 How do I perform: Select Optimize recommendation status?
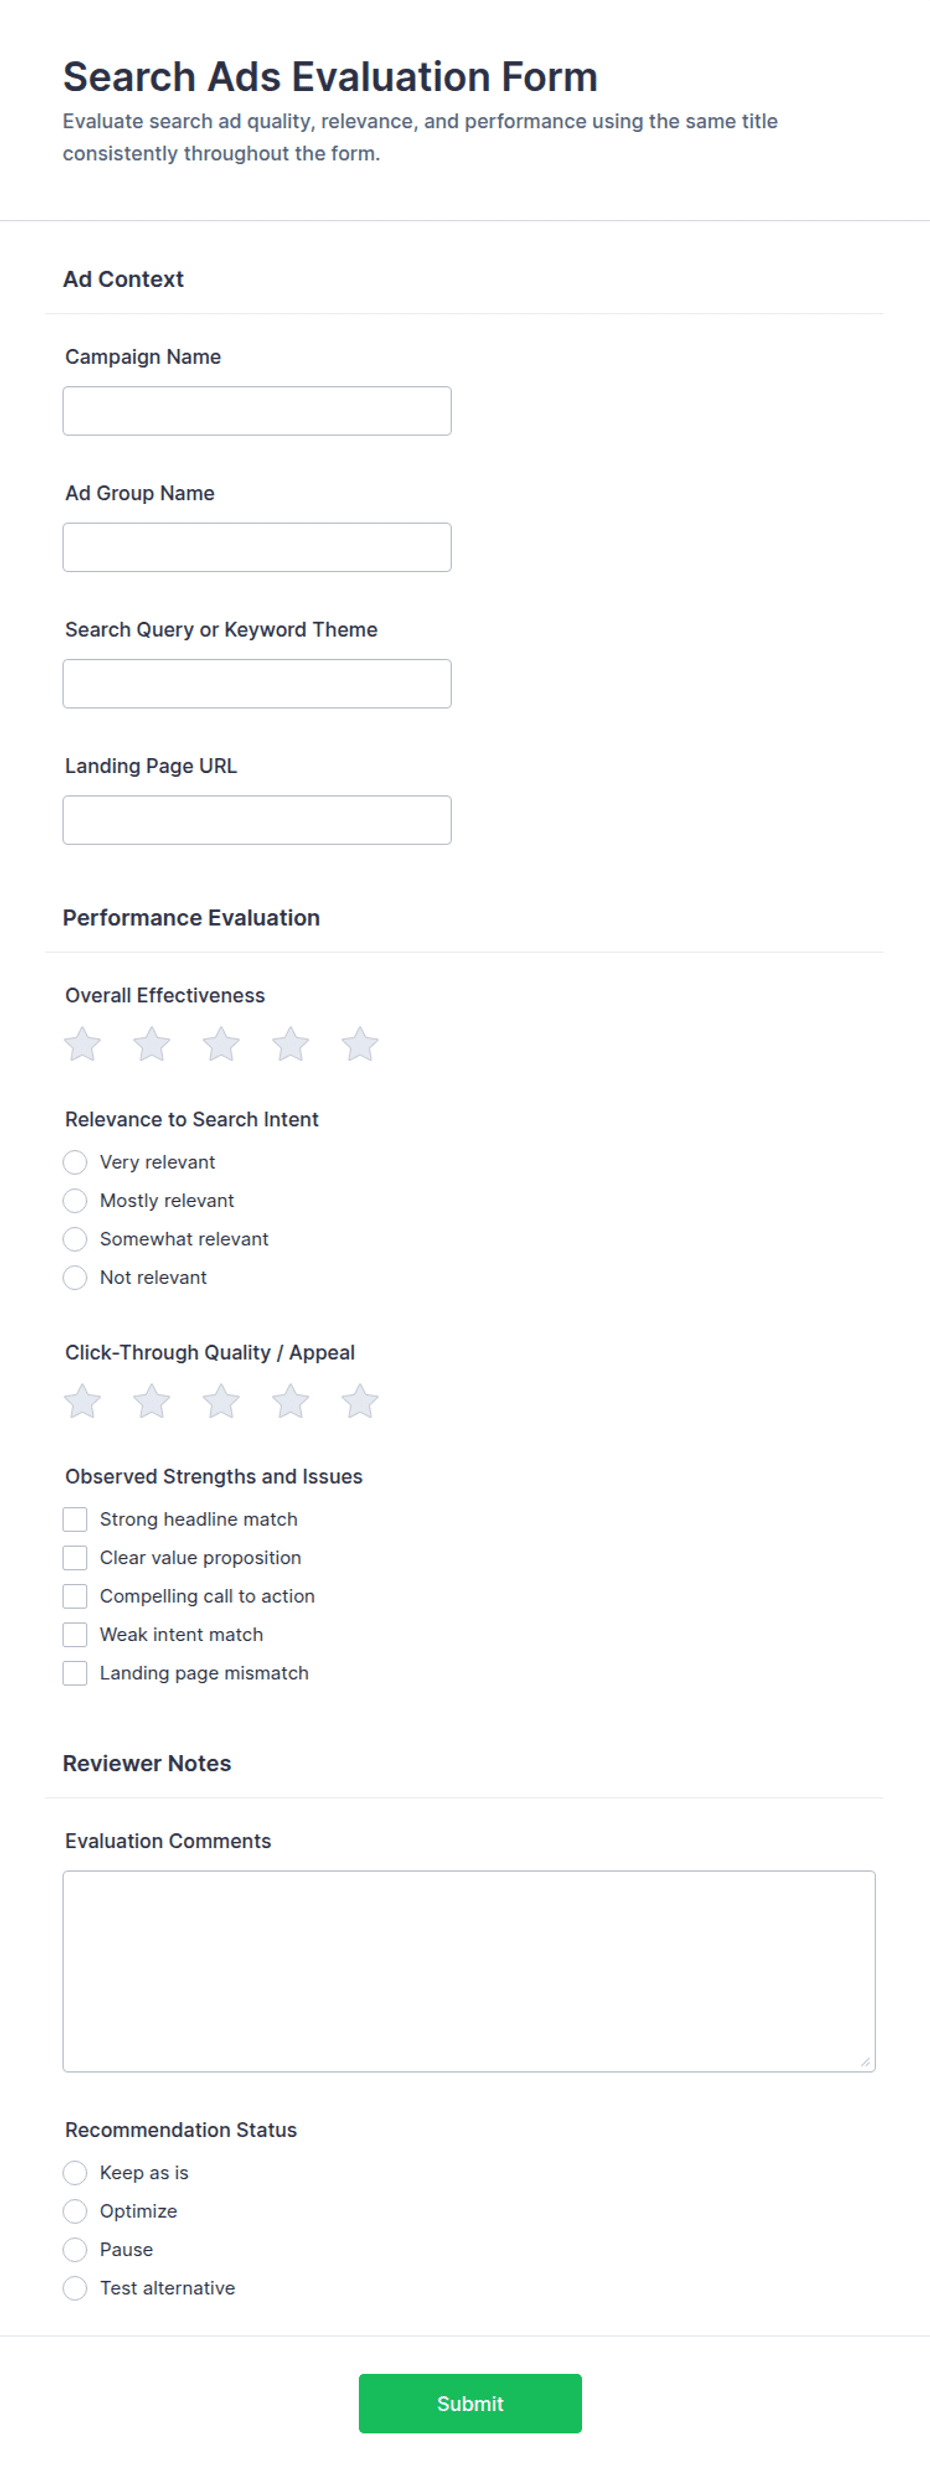(75, 2211)
